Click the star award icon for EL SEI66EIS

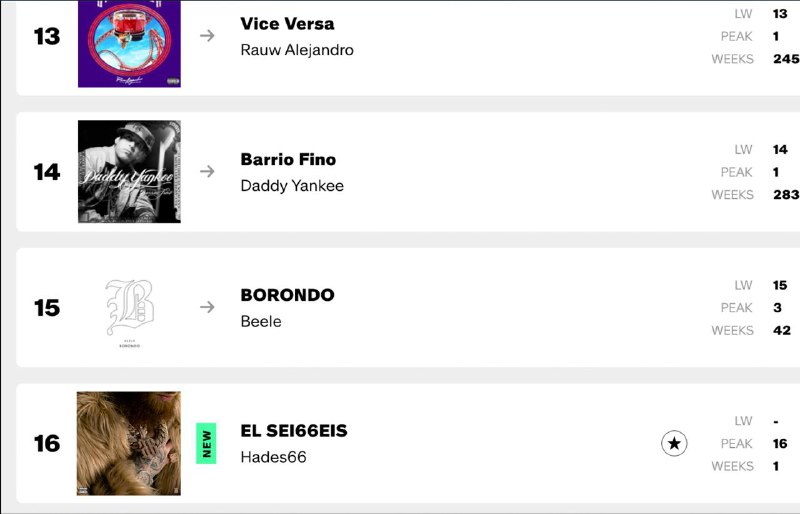(x=674, y=443)
